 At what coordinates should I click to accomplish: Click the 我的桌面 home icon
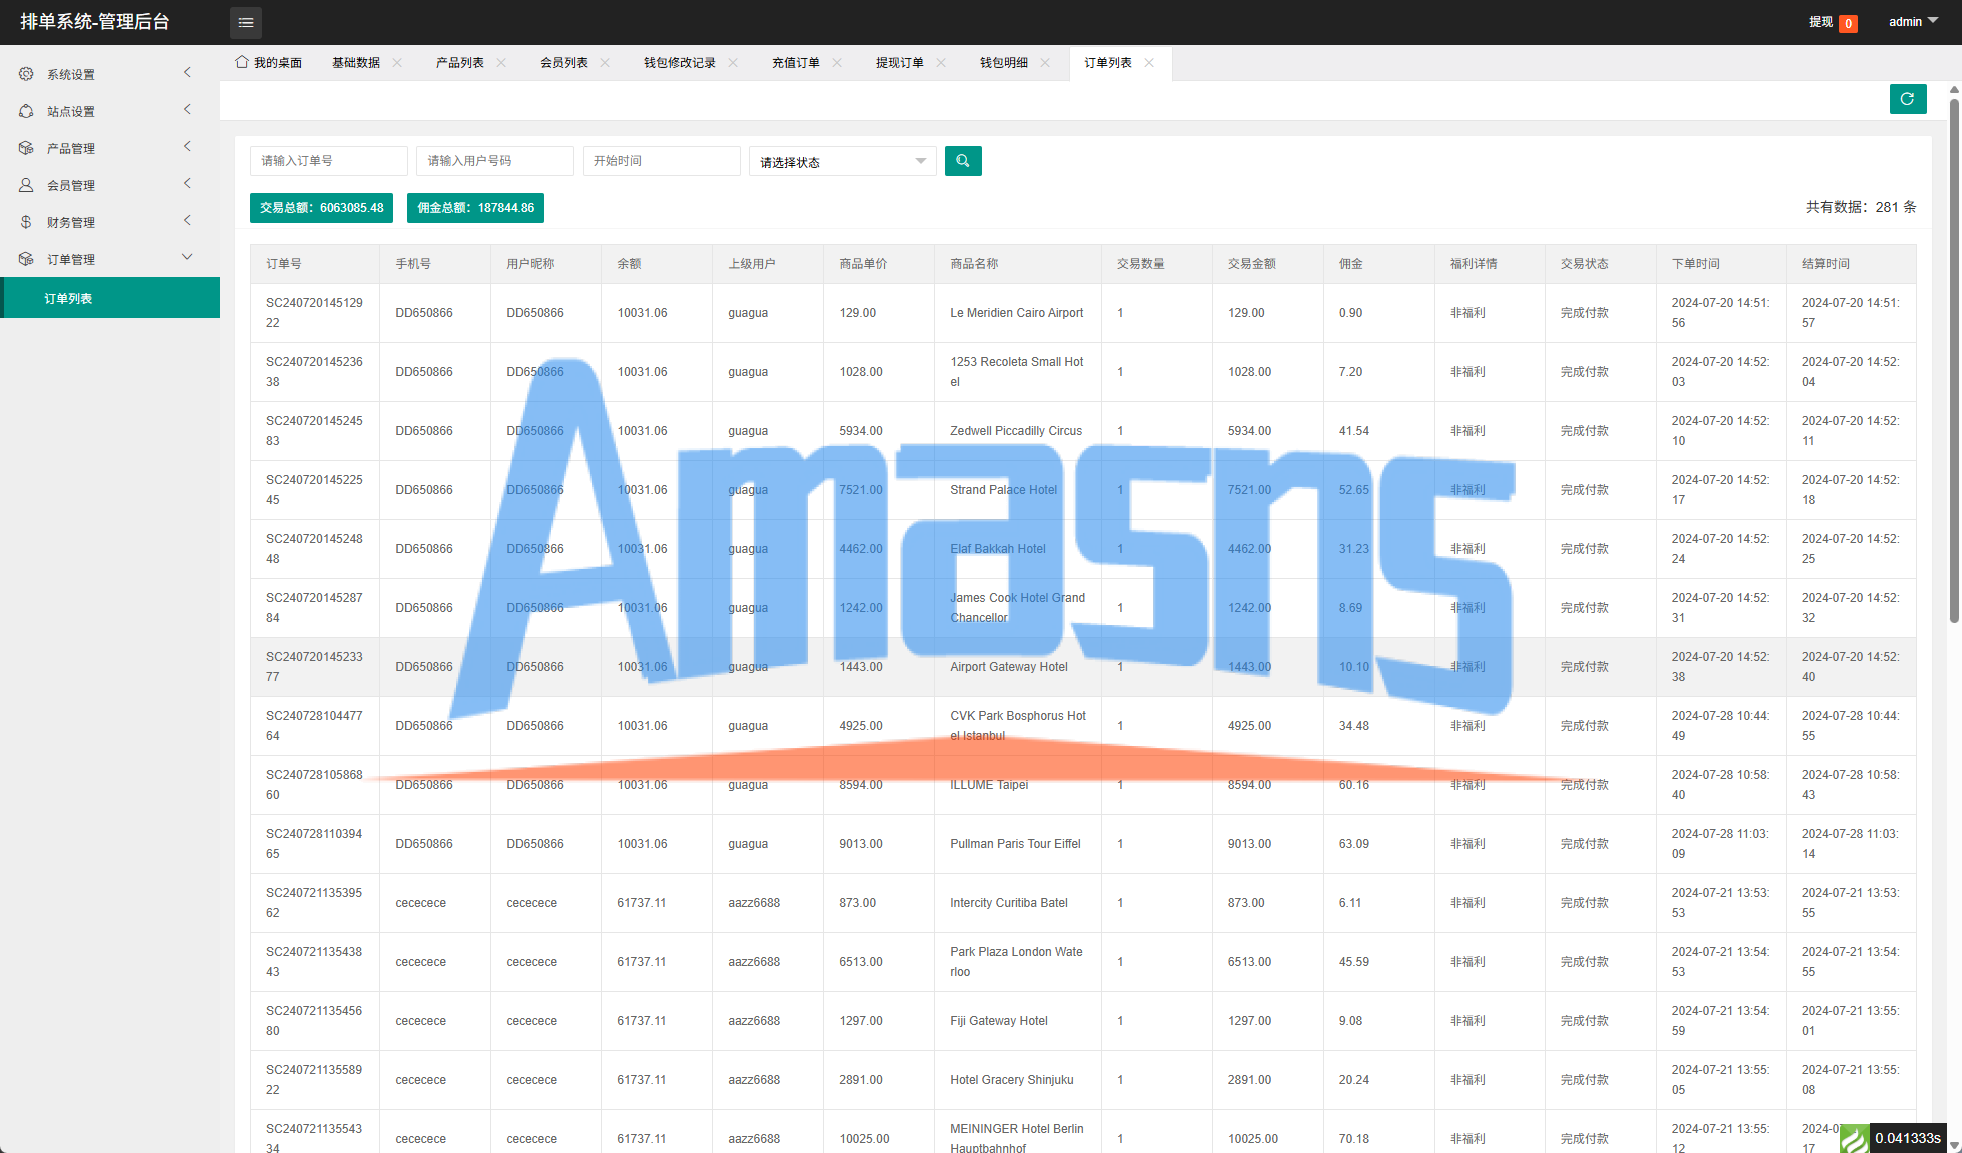coord(242,62)
